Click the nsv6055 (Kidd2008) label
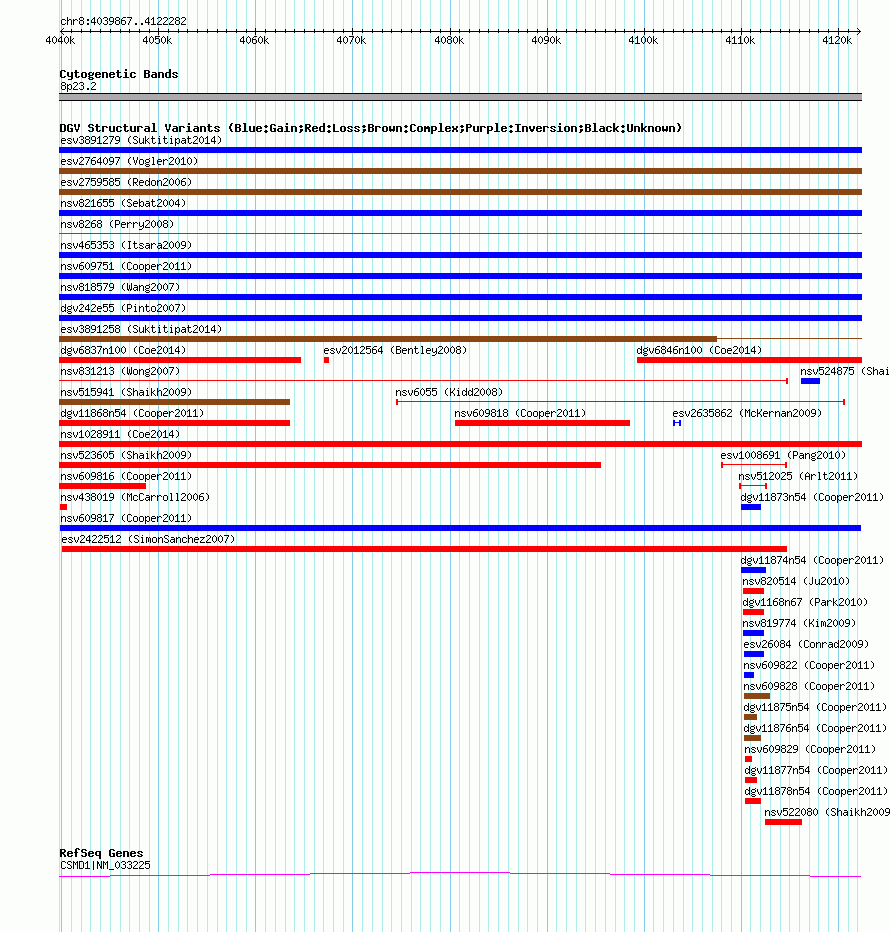The width and height of the screenshot is (890, 932). (449, 392)
